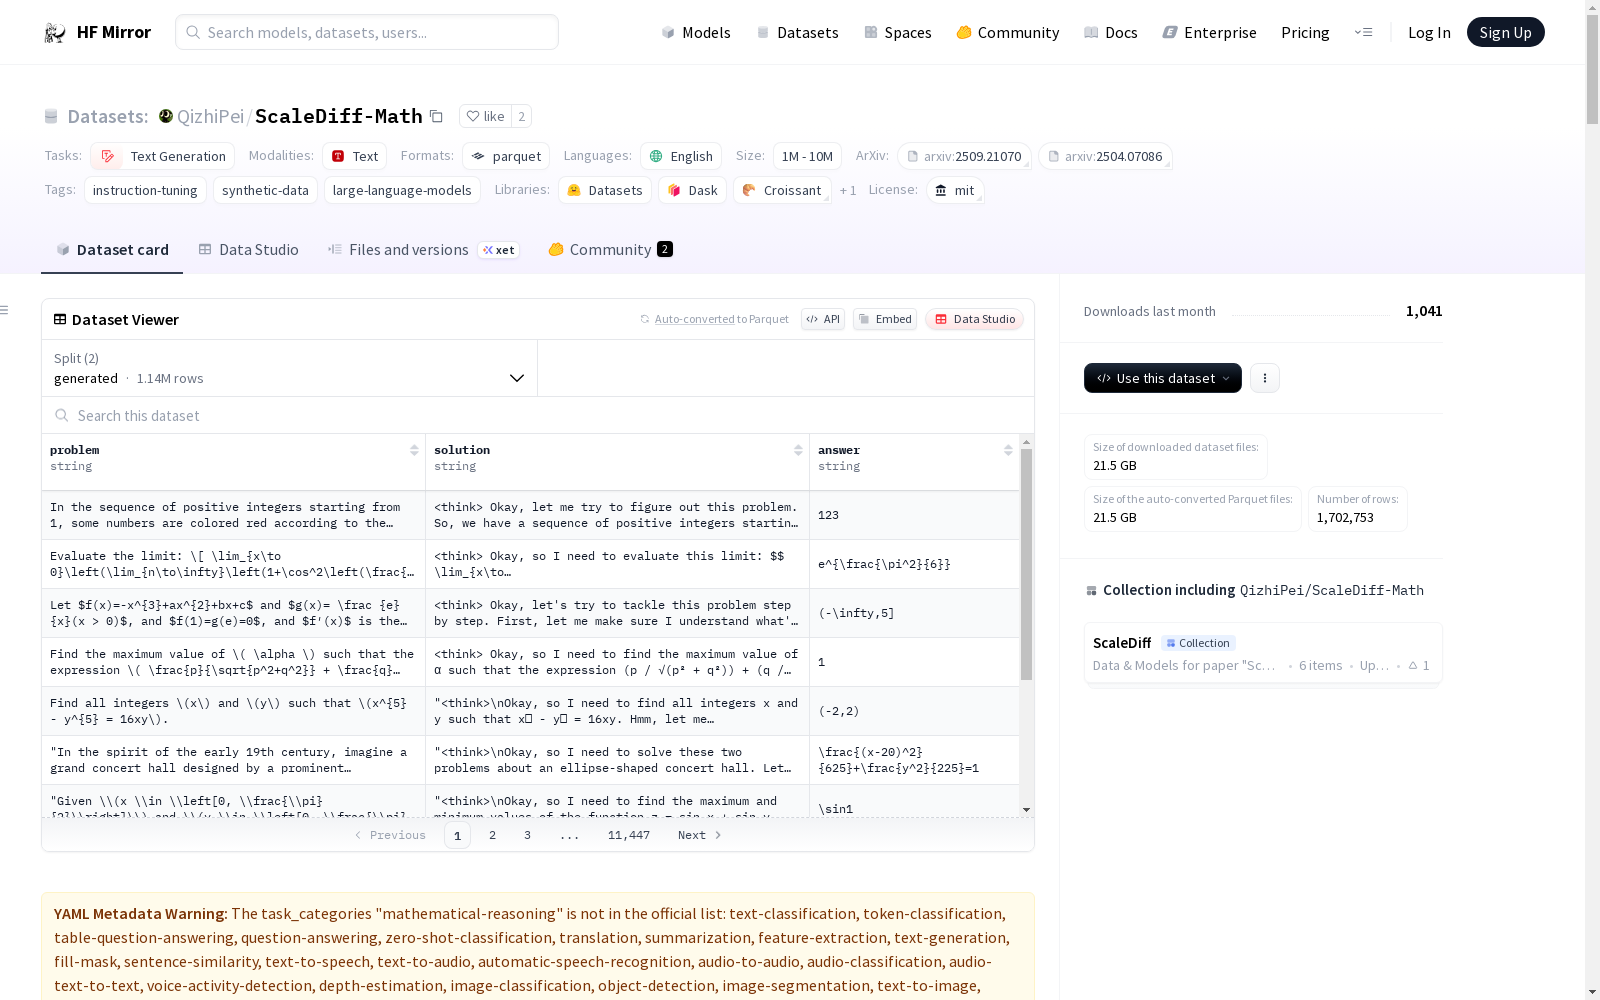Copy dataset name with the copy icon
Viewport: 1600px width, 1000px height.
coord(436,116)
